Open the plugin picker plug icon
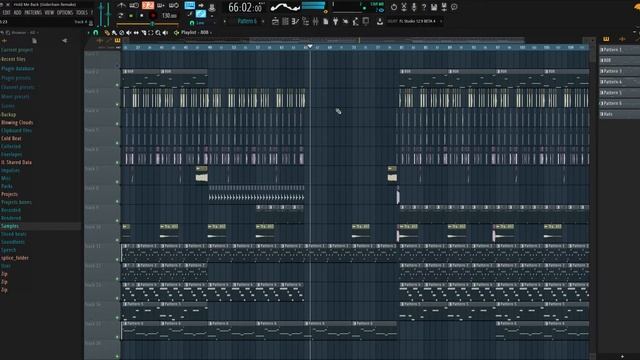 click(x=335, y=21)
